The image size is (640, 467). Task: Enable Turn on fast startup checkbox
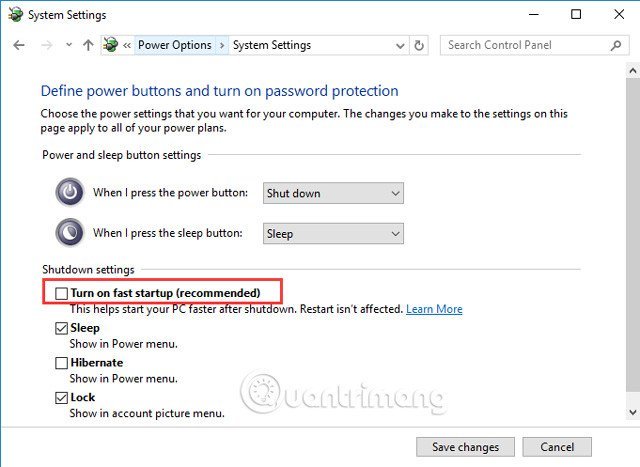point(62,293)
